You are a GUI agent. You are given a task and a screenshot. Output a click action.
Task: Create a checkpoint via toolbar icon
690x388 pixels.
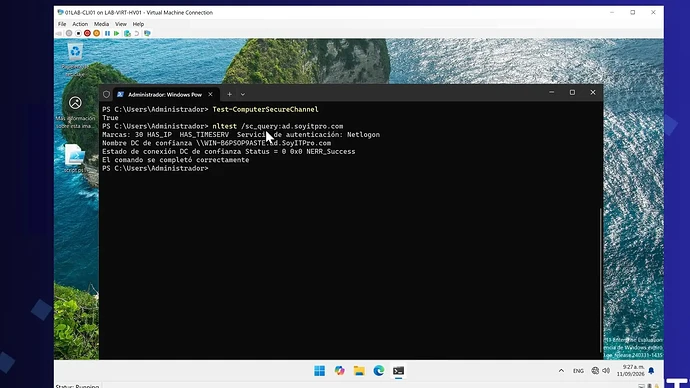click(127, 33)
